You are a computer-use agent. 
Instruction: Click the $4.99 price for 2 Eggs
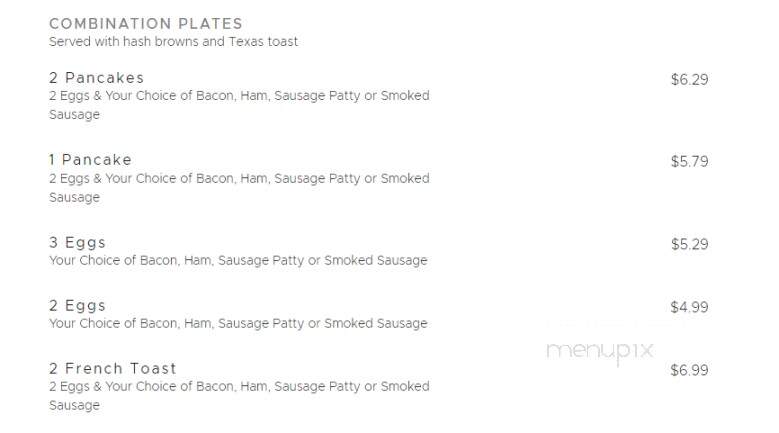click(690, 307)
